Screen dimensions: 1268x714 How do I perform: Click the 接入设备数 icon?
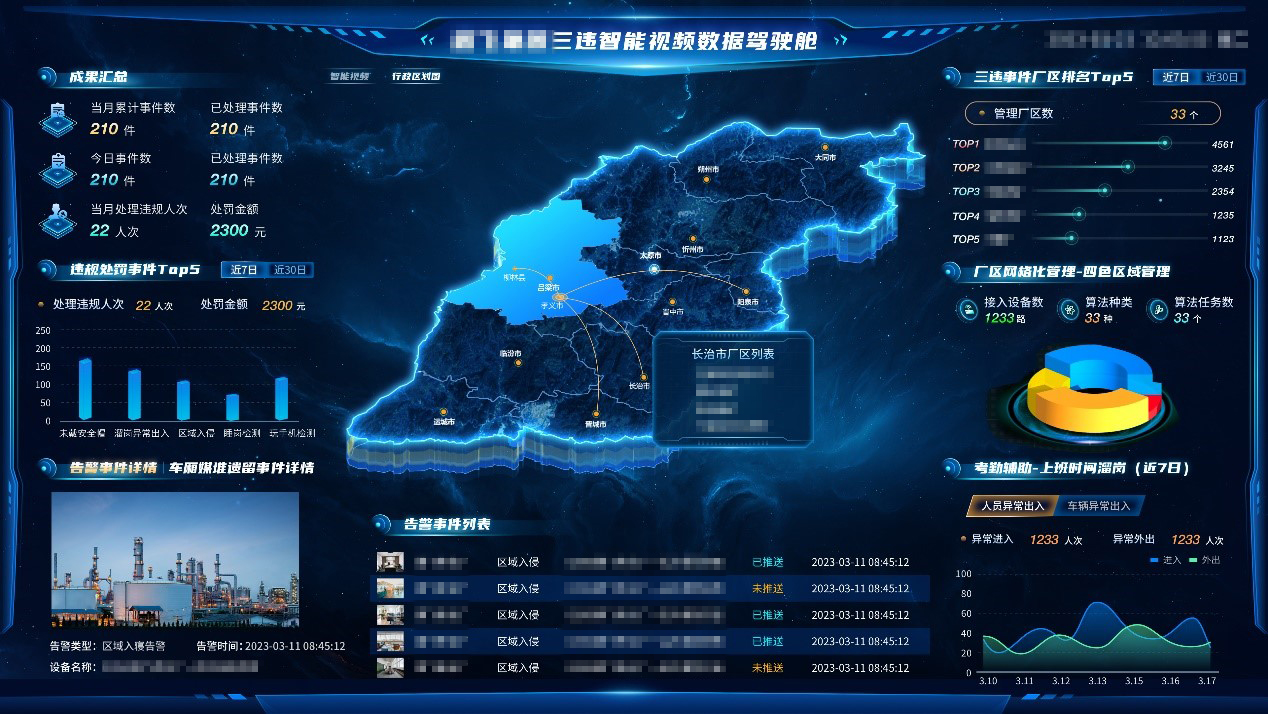click(968, 310)
